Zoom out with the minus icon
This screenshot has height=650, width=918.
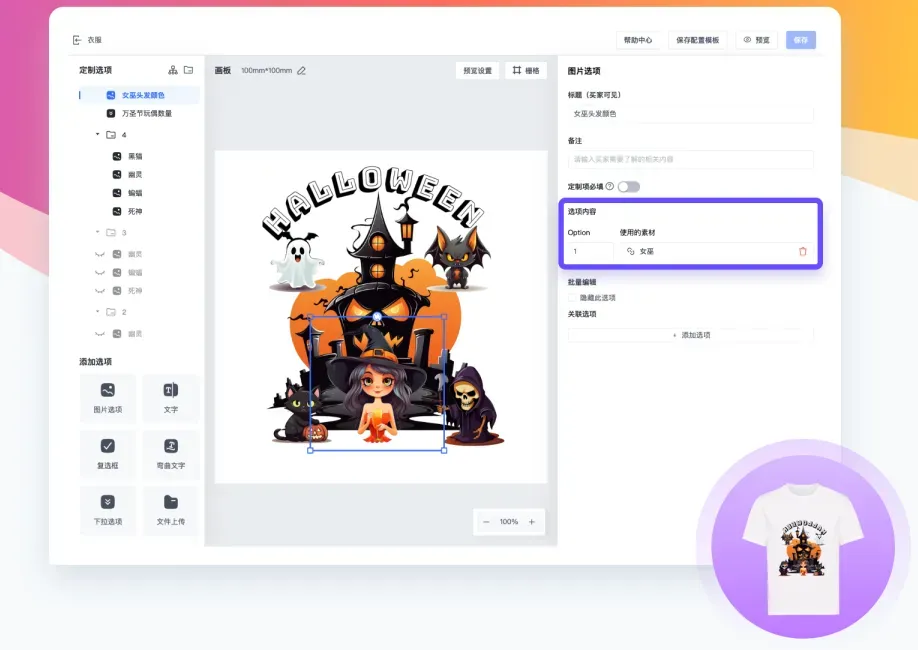(x=487, y=522)
